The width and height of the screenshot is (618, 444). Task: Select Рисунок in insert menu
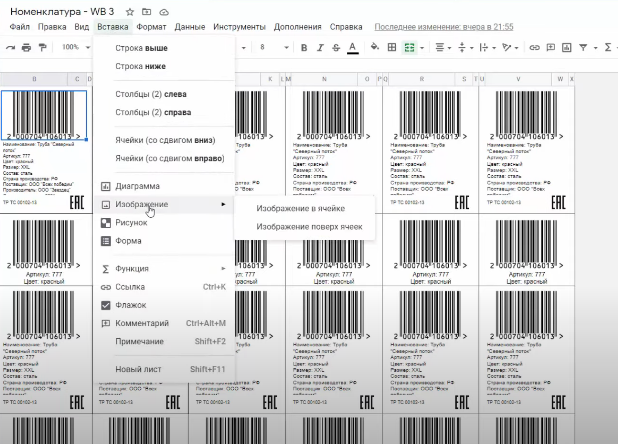click(x=164, y=223)
